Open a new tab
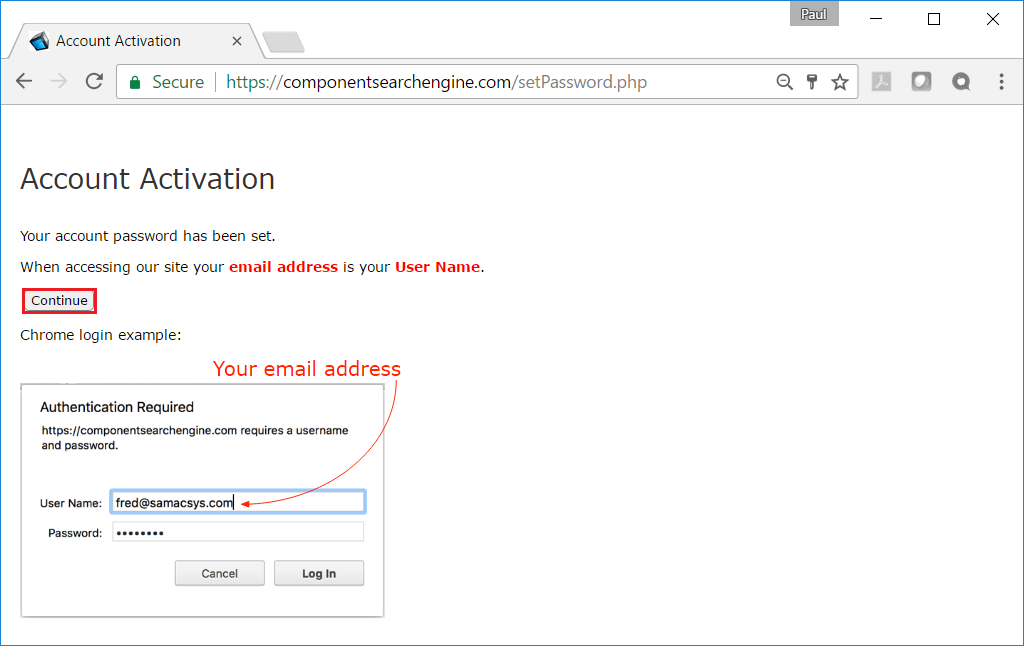 point(283,42)
